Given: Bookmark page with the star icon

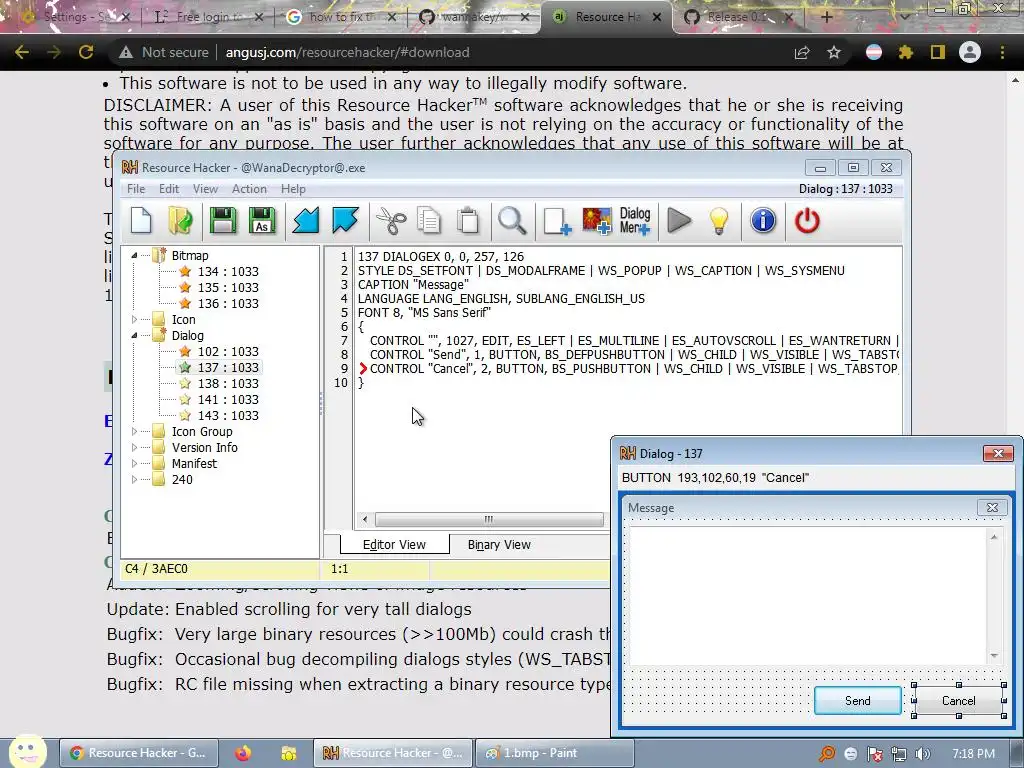Looking at the screenshot, I should pos(833,52).
